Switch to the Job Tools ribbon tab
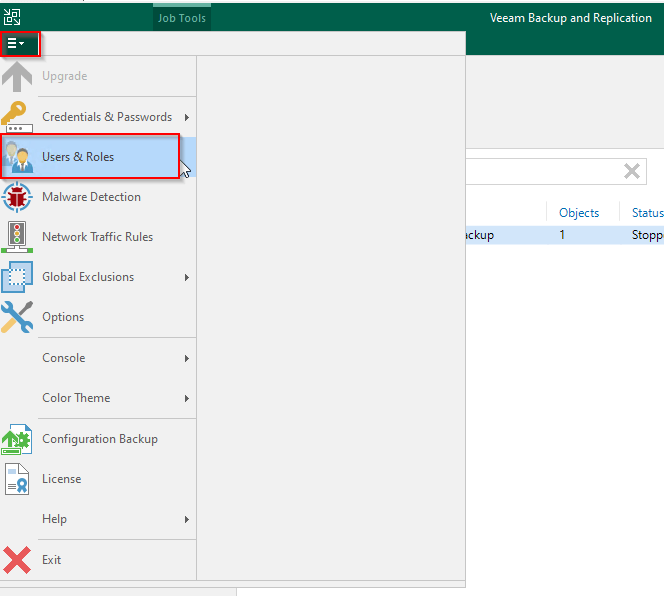 [181, 18]
